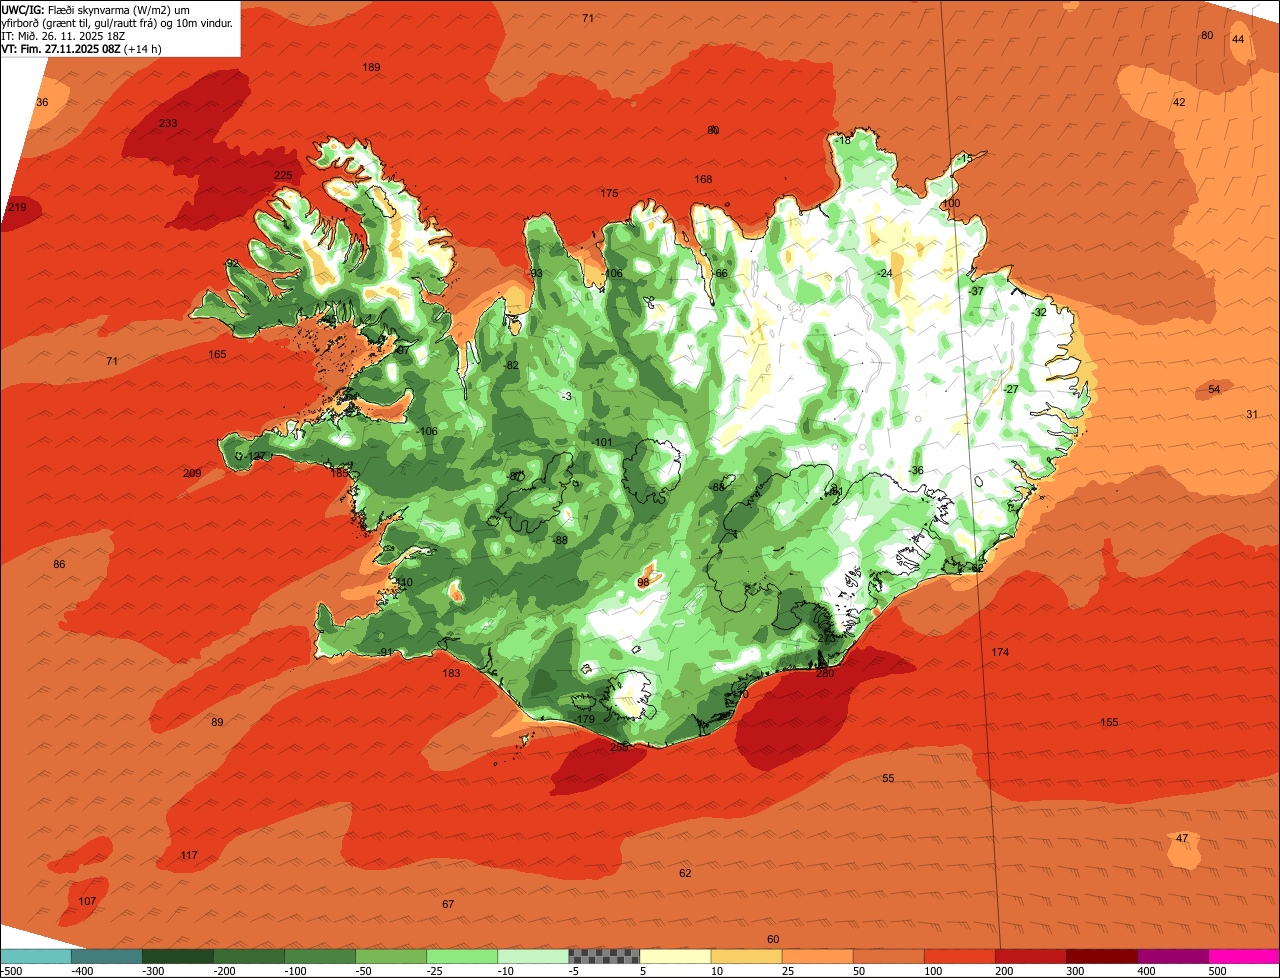Screen dimensions: 1280x978
Task: Select the '-37' value on the map
Action: pyautogui.click(x=976, y=291)
